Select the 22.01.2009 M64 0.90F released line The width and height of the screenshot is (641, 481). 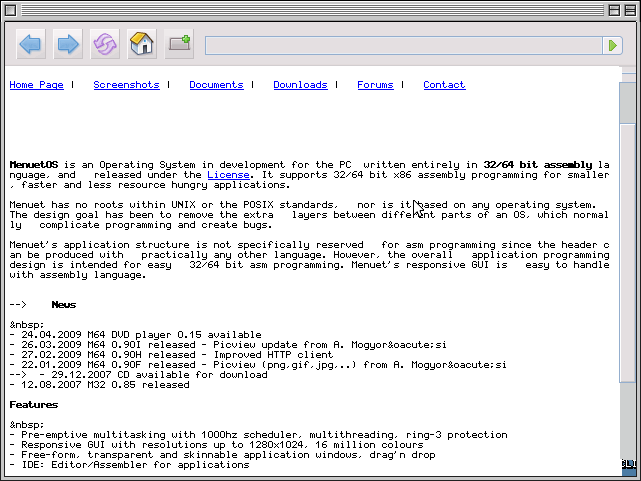[x=258, y=365]
